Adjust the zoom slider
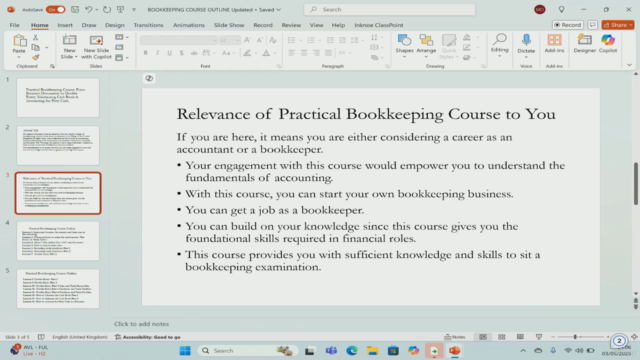640x360 pixels. tap(575, 337)
